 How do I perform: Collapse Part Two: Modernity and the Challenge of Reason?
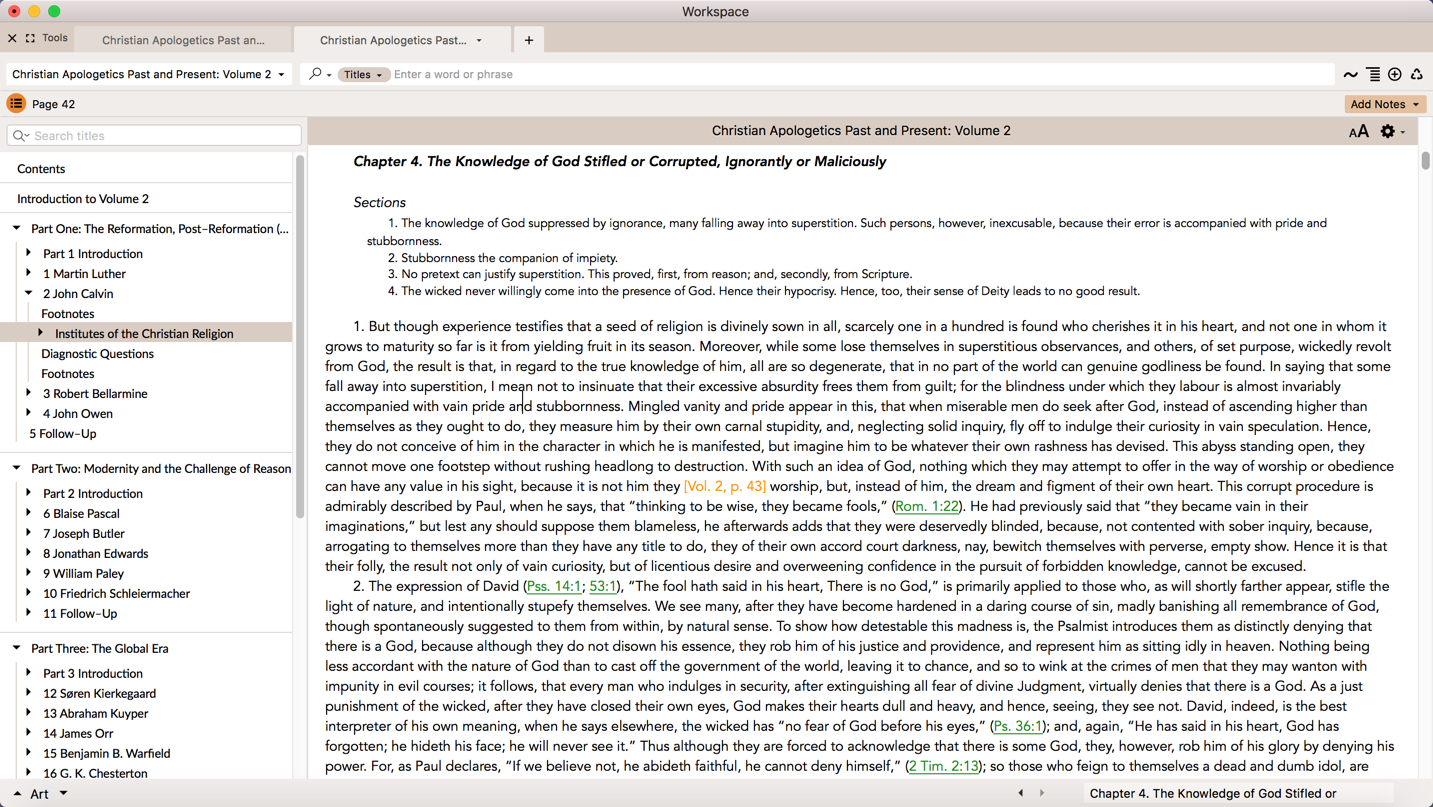coord(17,468)
